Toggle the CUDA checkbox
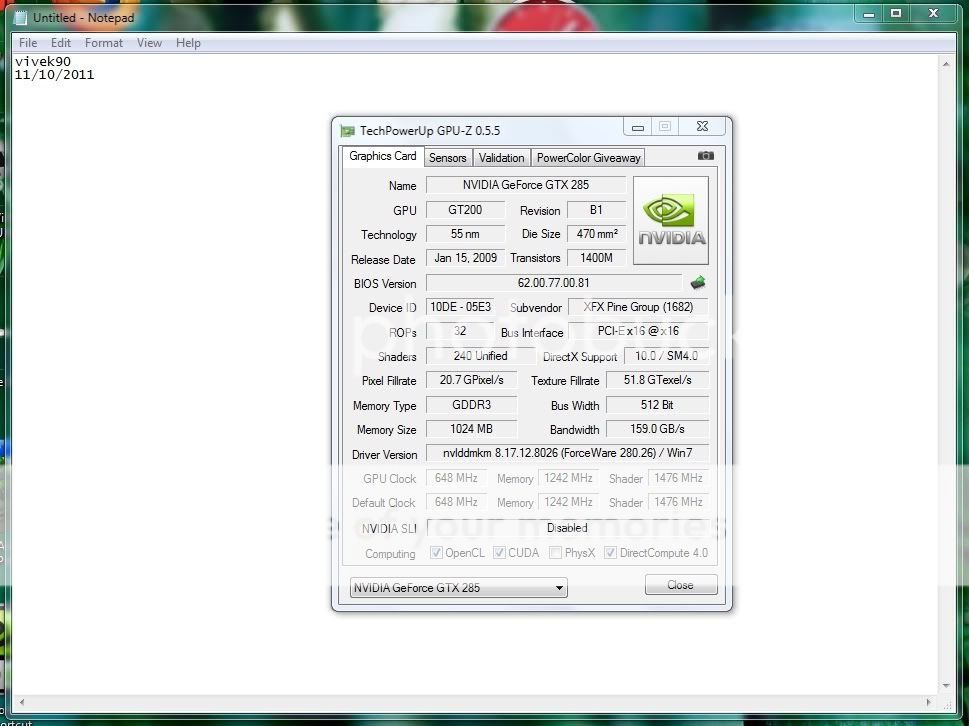This screenshot has width=969, height=726. (x=499, y=552)
